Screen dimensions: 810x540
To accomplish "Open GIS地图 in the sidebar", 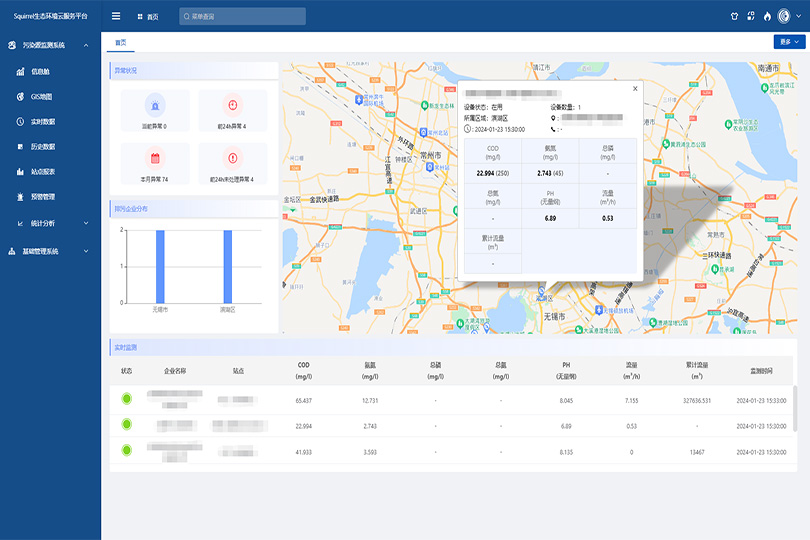I will pos(41,96).
